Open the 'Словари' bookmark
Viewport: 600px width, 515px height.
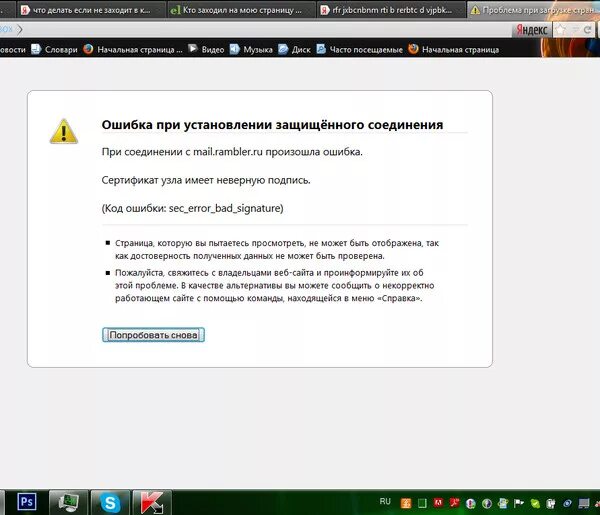54,49
